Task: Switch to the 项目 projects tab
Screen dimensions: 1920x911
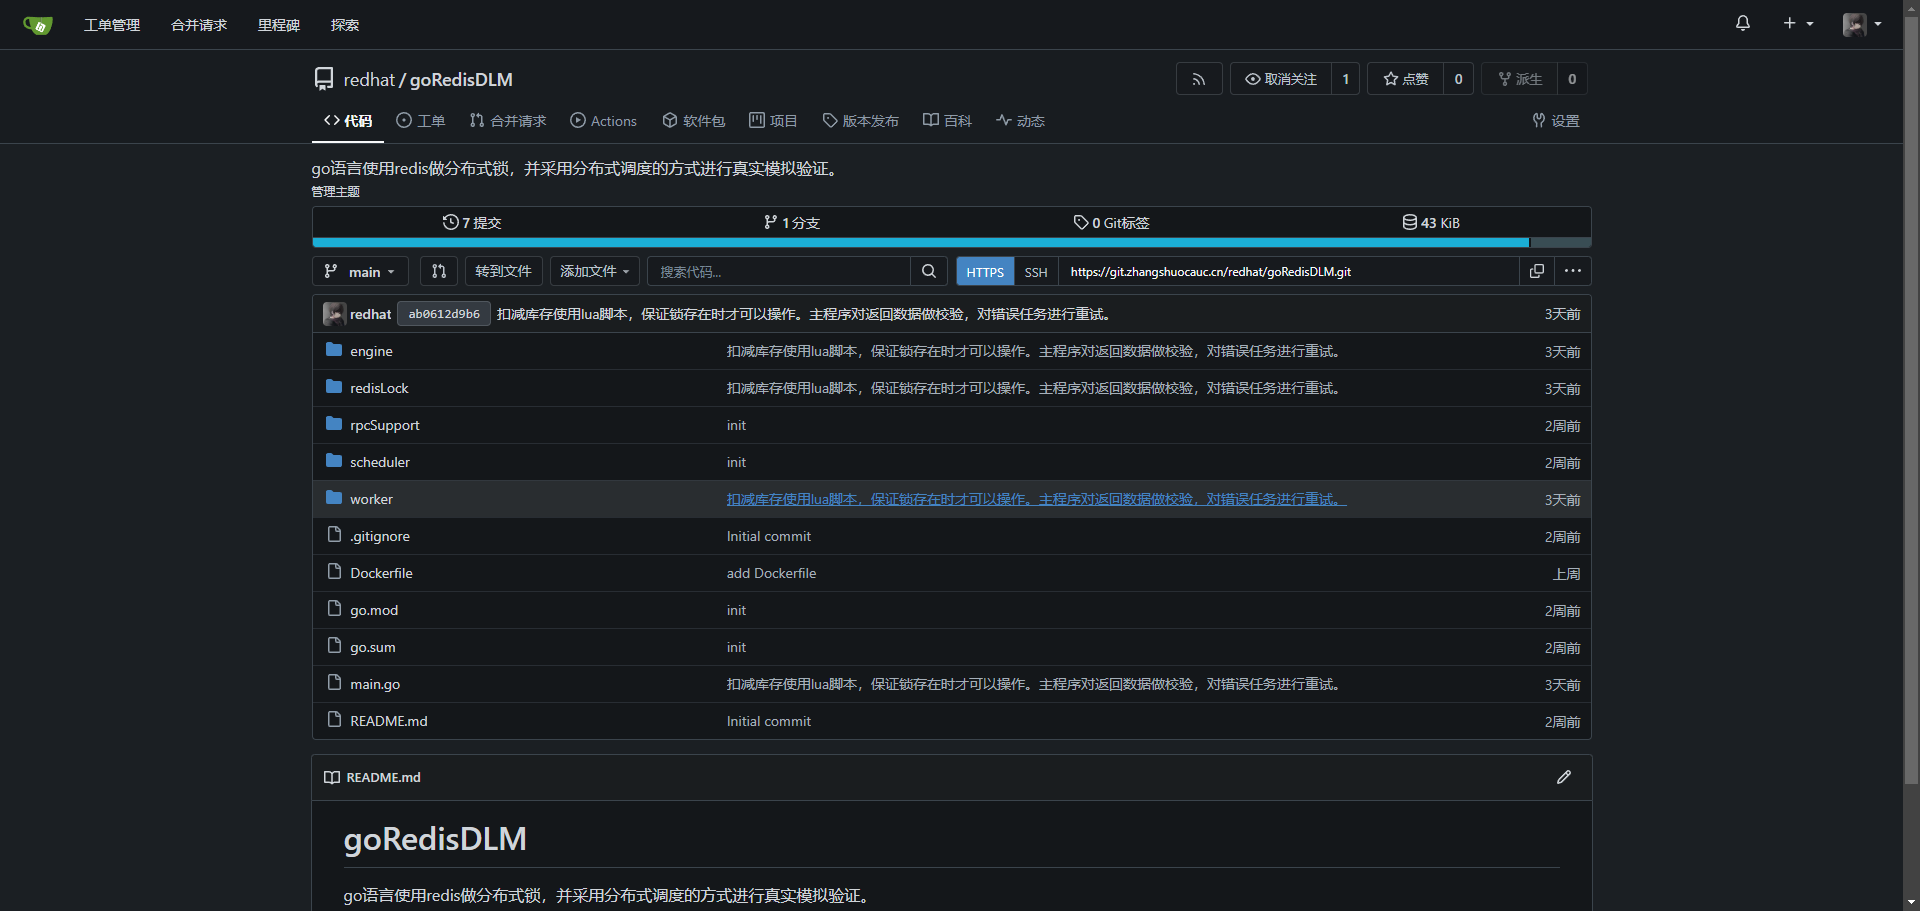Action: pos(773,121)
